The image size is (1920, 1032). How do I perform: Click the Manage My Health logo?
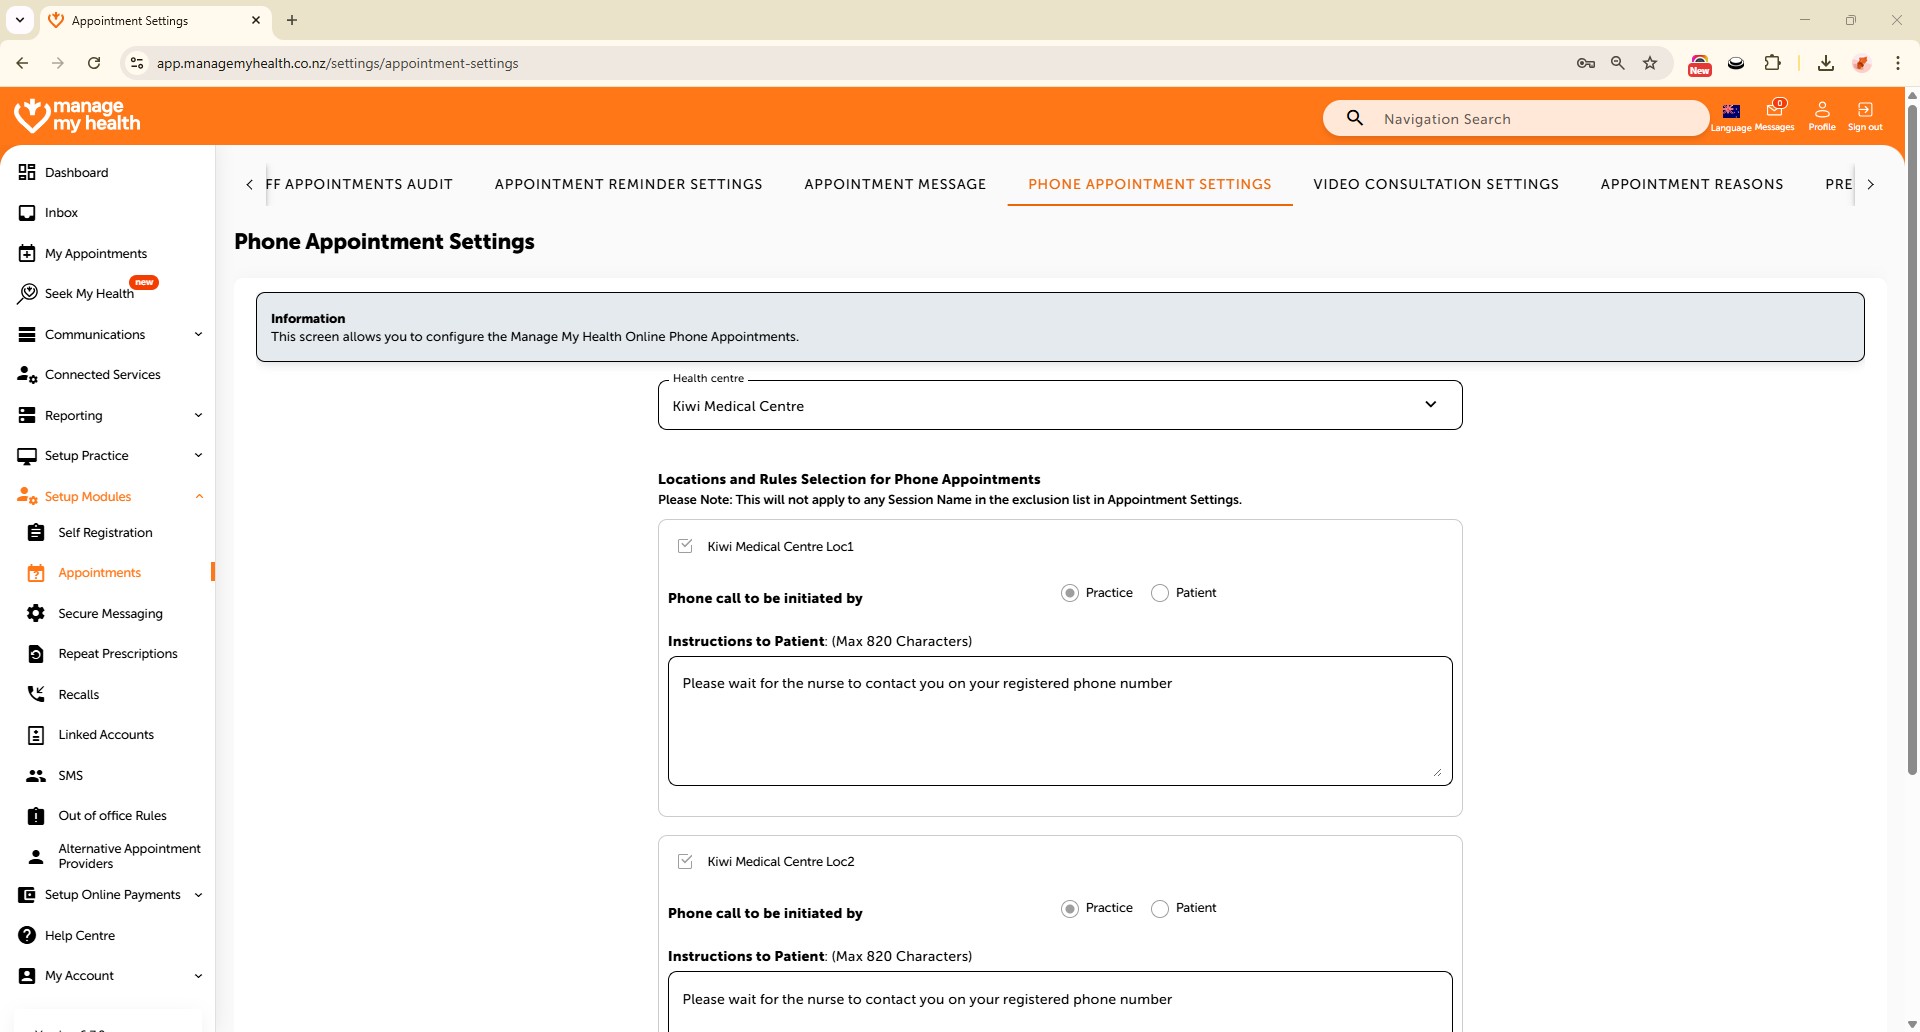tap(78, 116)
